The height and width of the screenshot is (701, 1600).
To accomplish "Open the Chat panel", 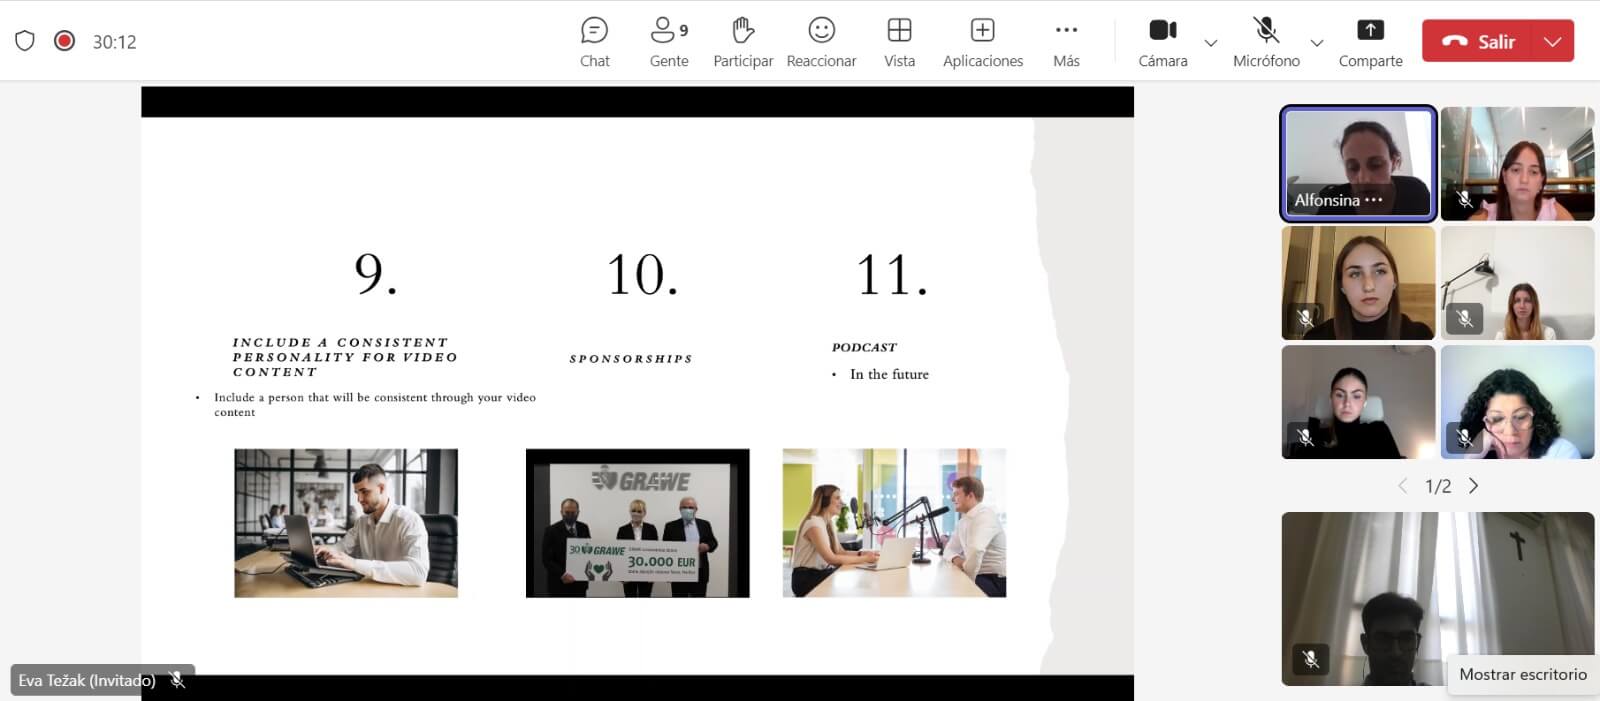I will tap(594, 42).
